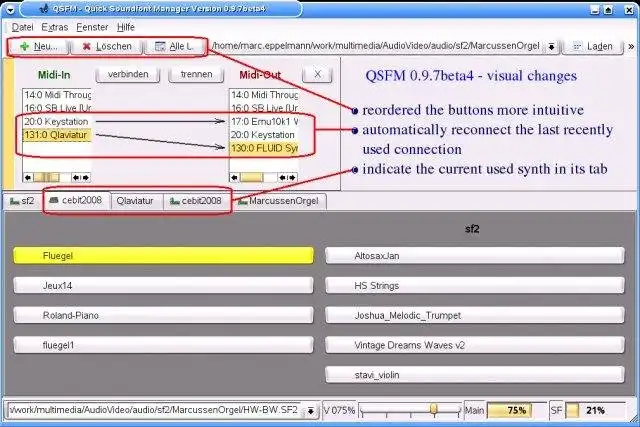Click the Midi-In heading label
The width and height of the screenshot is (640, 427).
tap(54, 75)
